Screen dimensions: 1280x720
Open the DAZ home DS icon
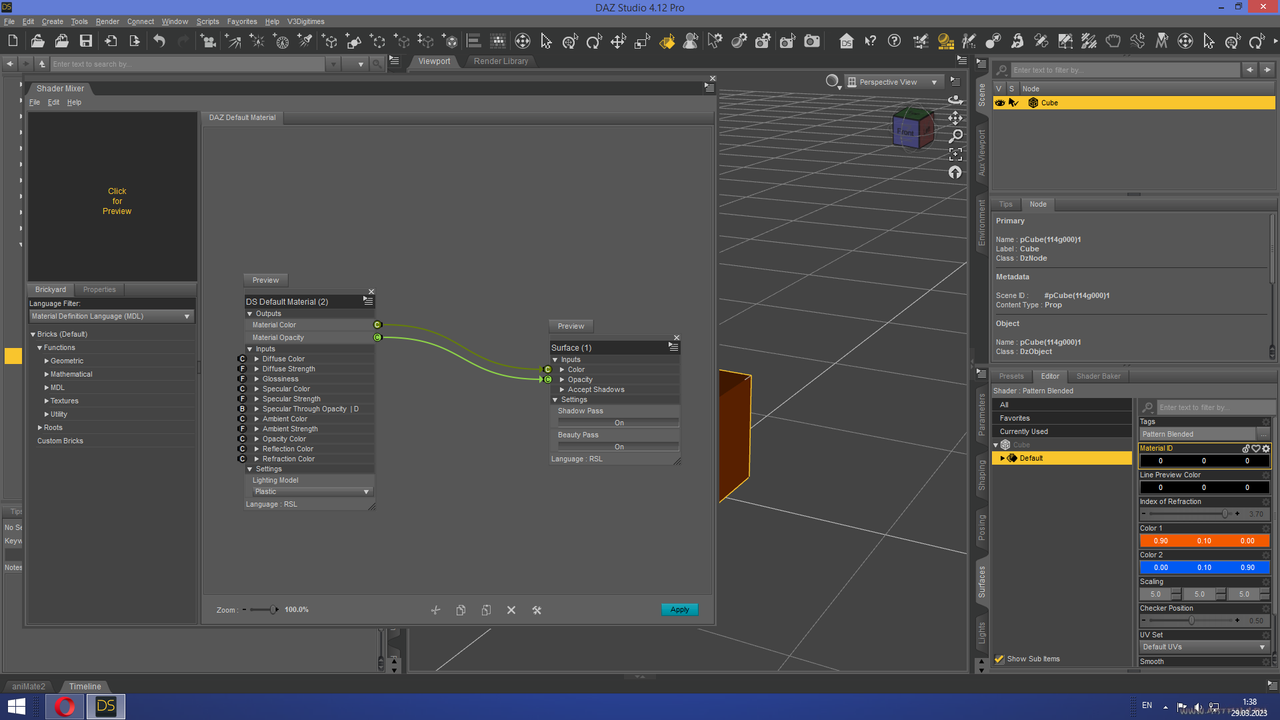point(847,41)
